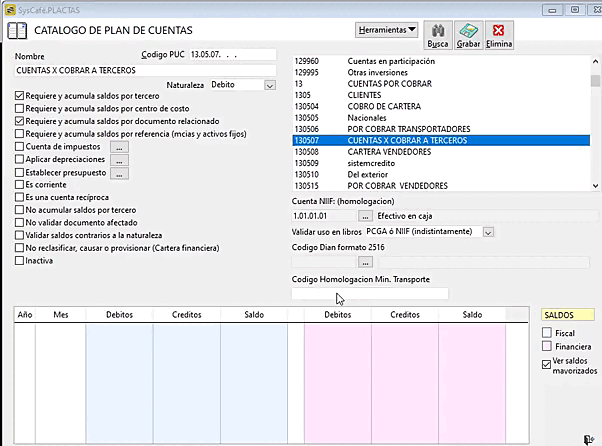Check No acumular saldos por tercero

pyautogui.click(x=19, y=210)
